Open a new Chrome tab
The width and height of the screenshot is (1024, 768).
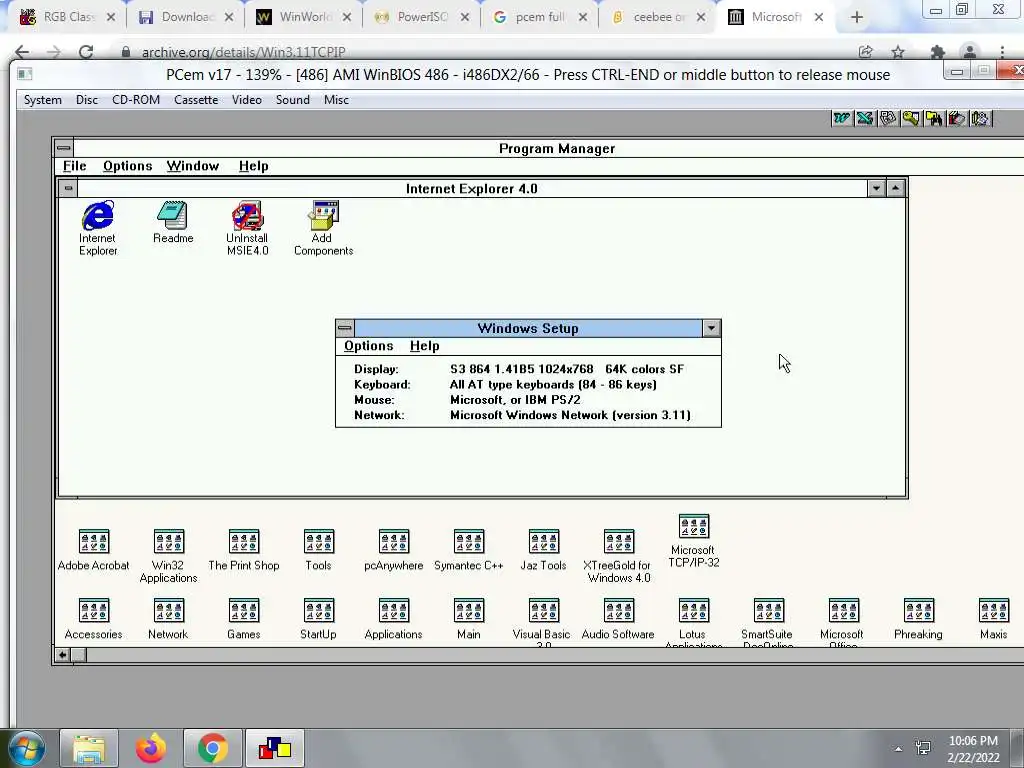[857, 18]
